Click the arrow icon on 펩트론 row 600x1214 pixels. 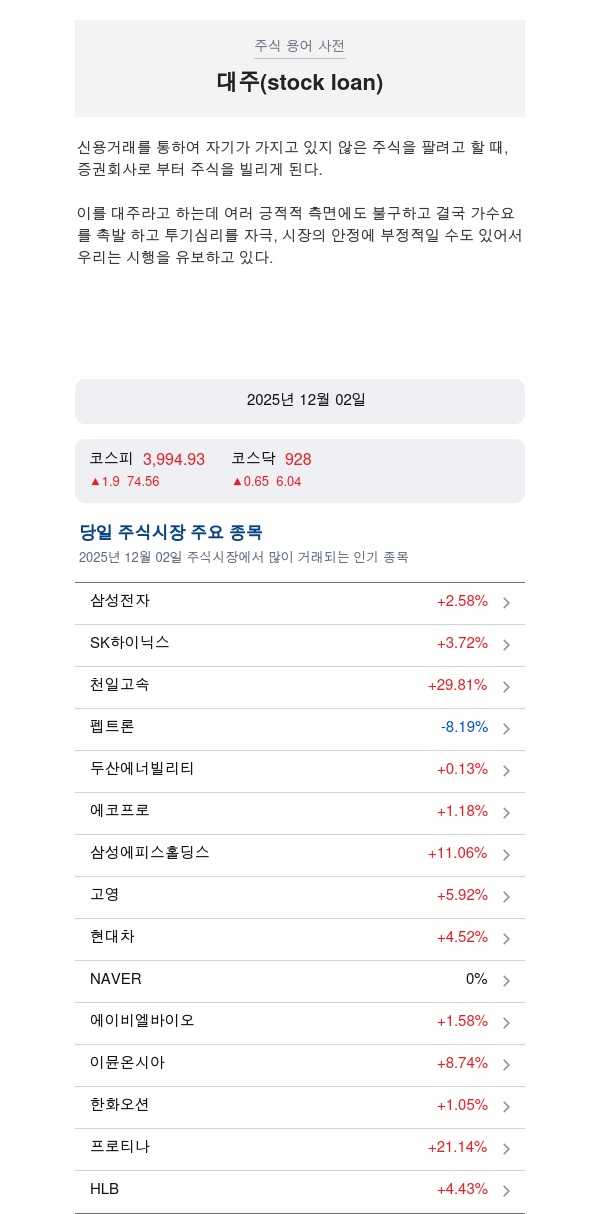[506, 729]
